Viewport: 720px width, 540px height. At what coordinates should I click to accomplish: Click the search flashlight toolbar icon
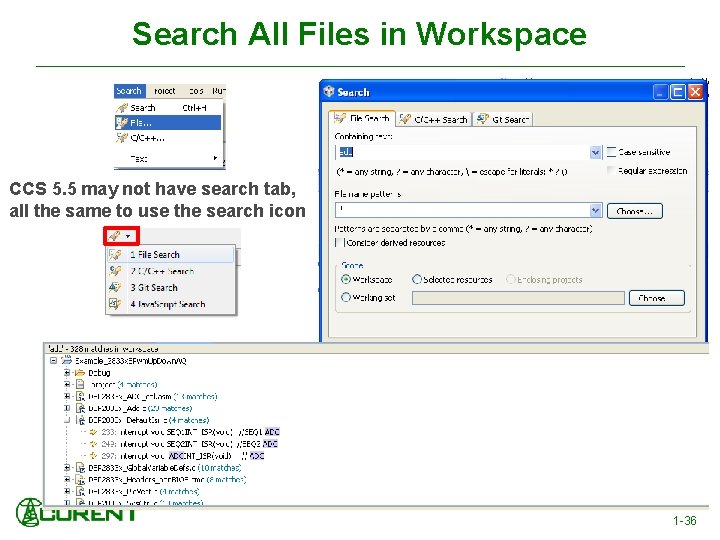coord(114,236)
